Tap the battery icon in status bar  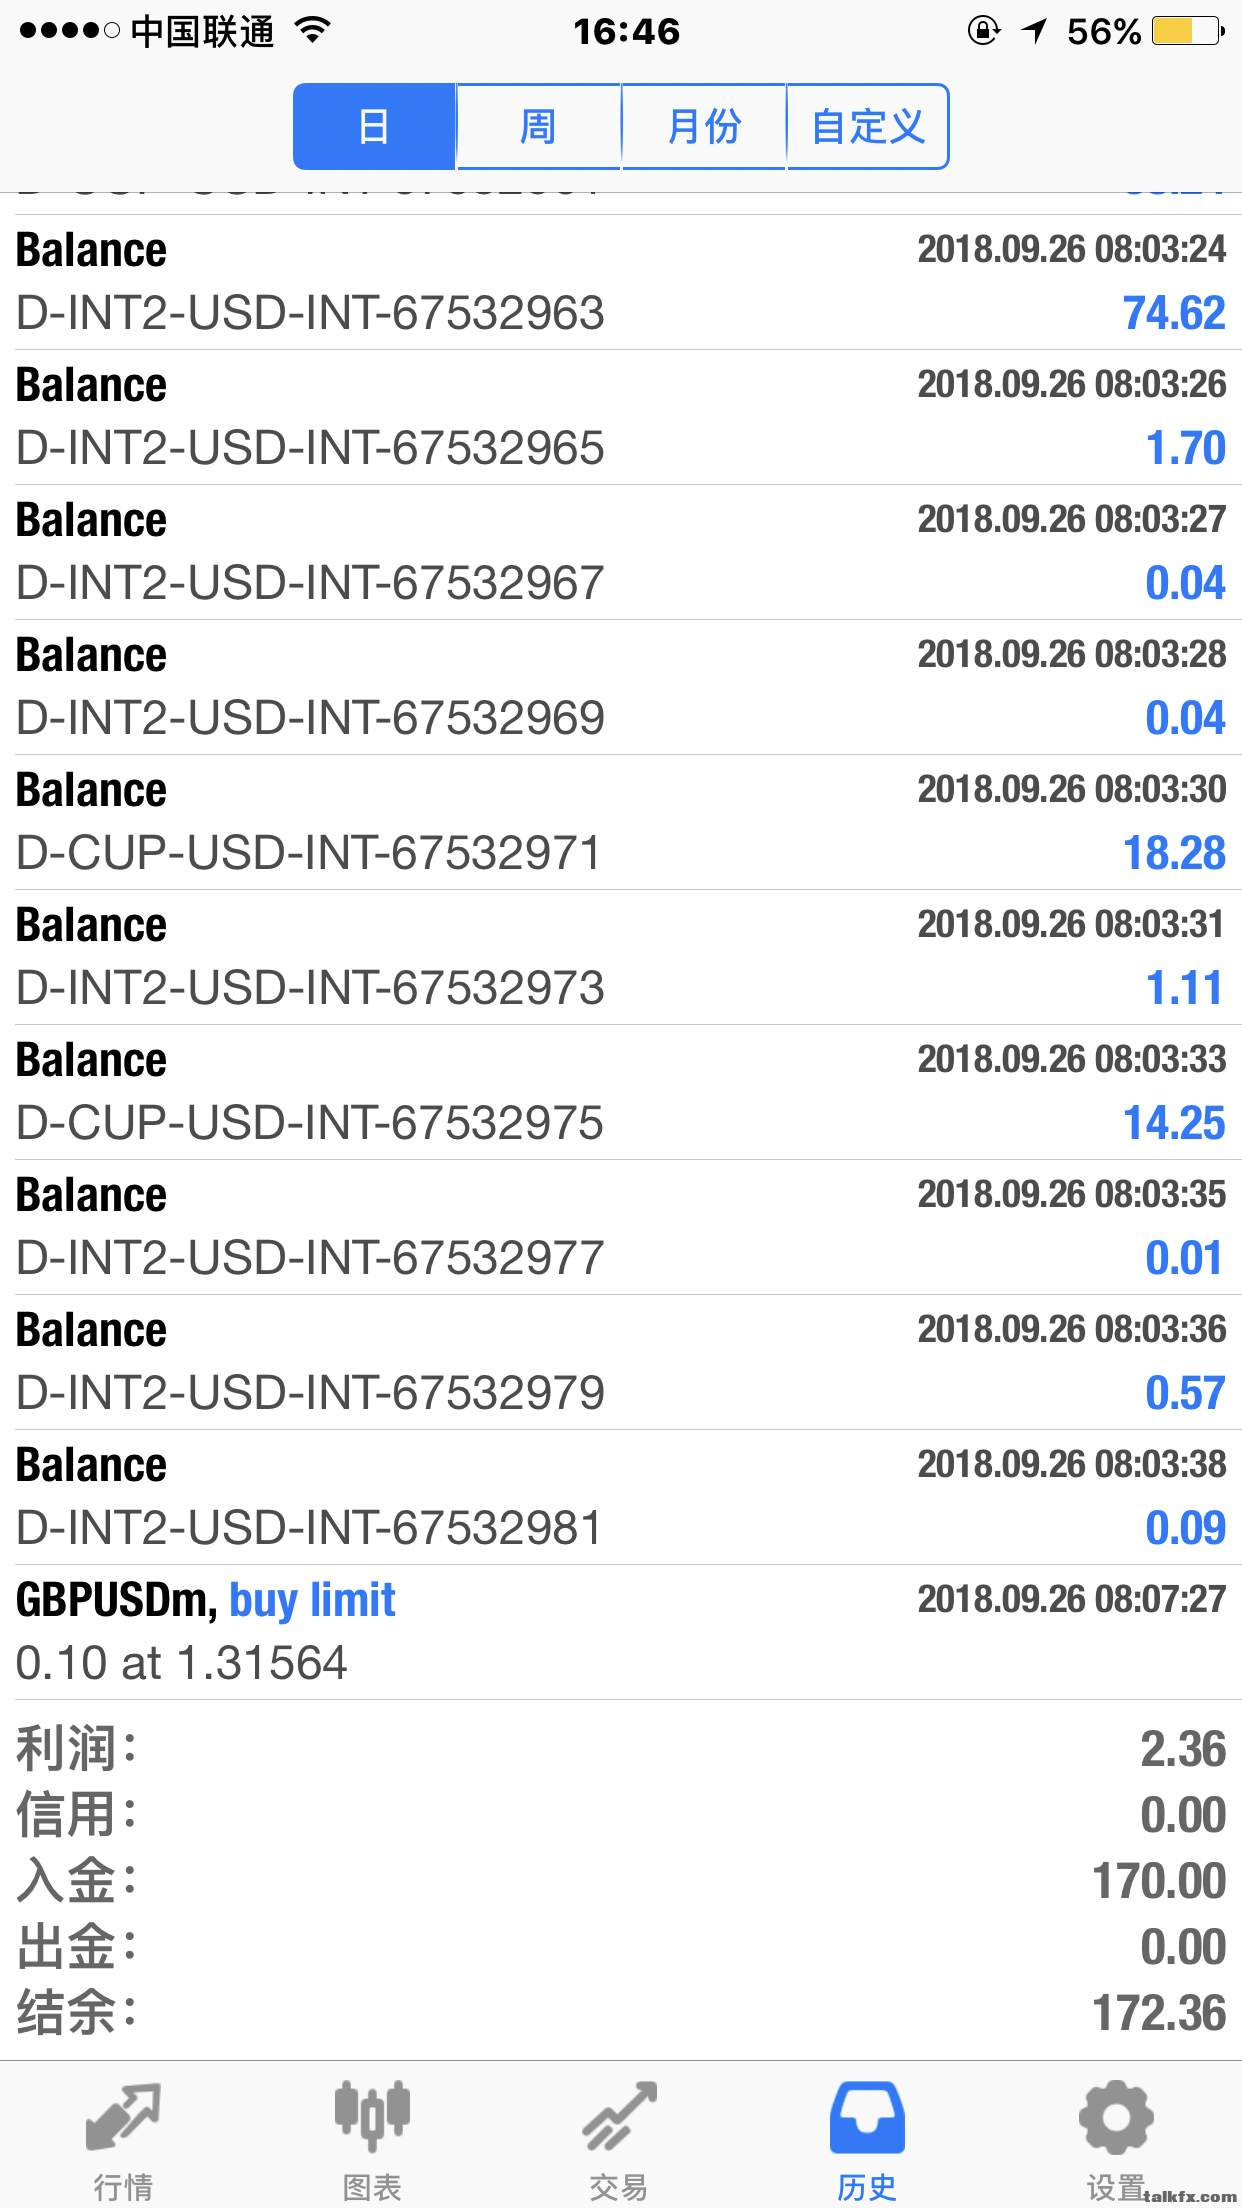click(1187, 31)
